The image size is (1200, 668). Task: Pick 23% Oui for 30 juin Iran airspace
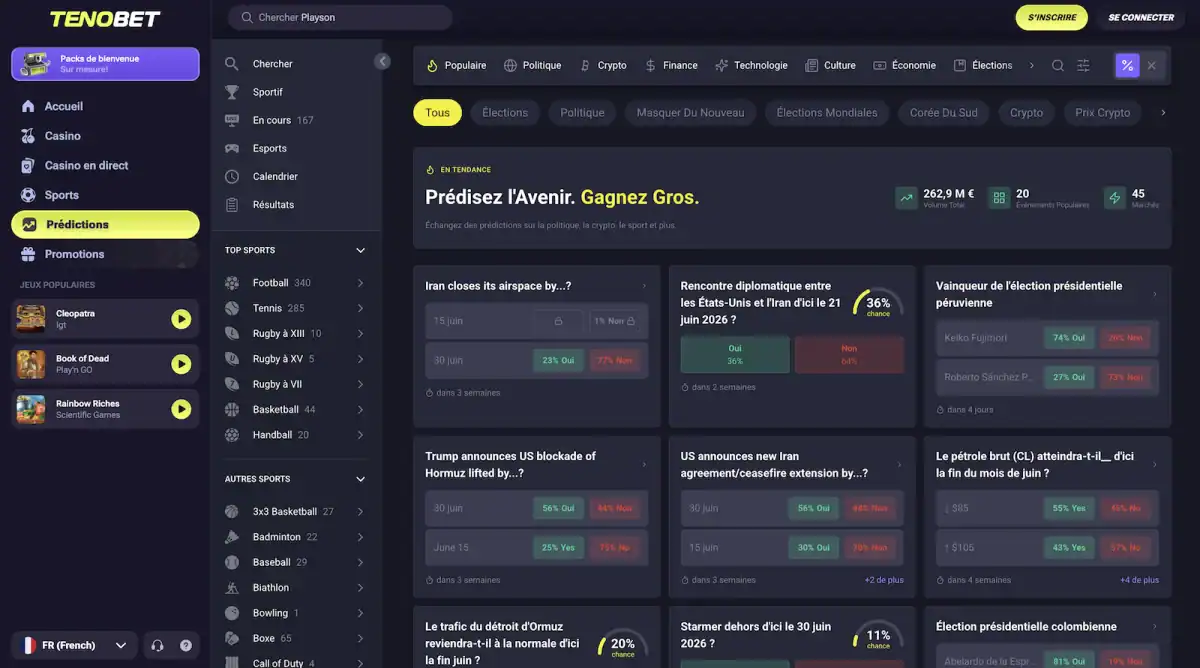pos(559,360)
